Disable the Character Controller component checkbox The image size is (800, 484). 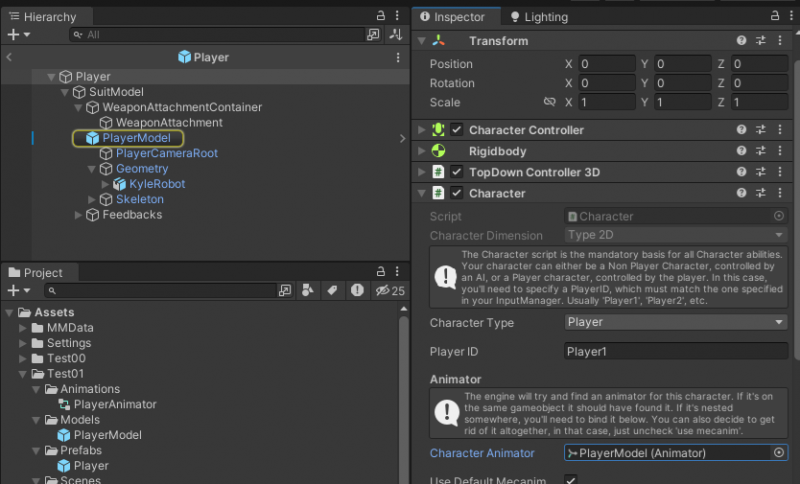[457, 130]
